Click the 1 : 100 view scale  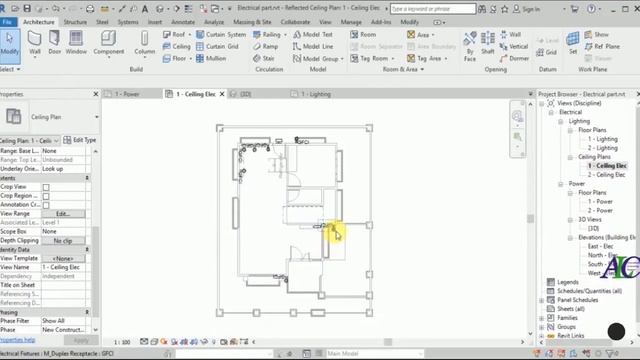122,342
